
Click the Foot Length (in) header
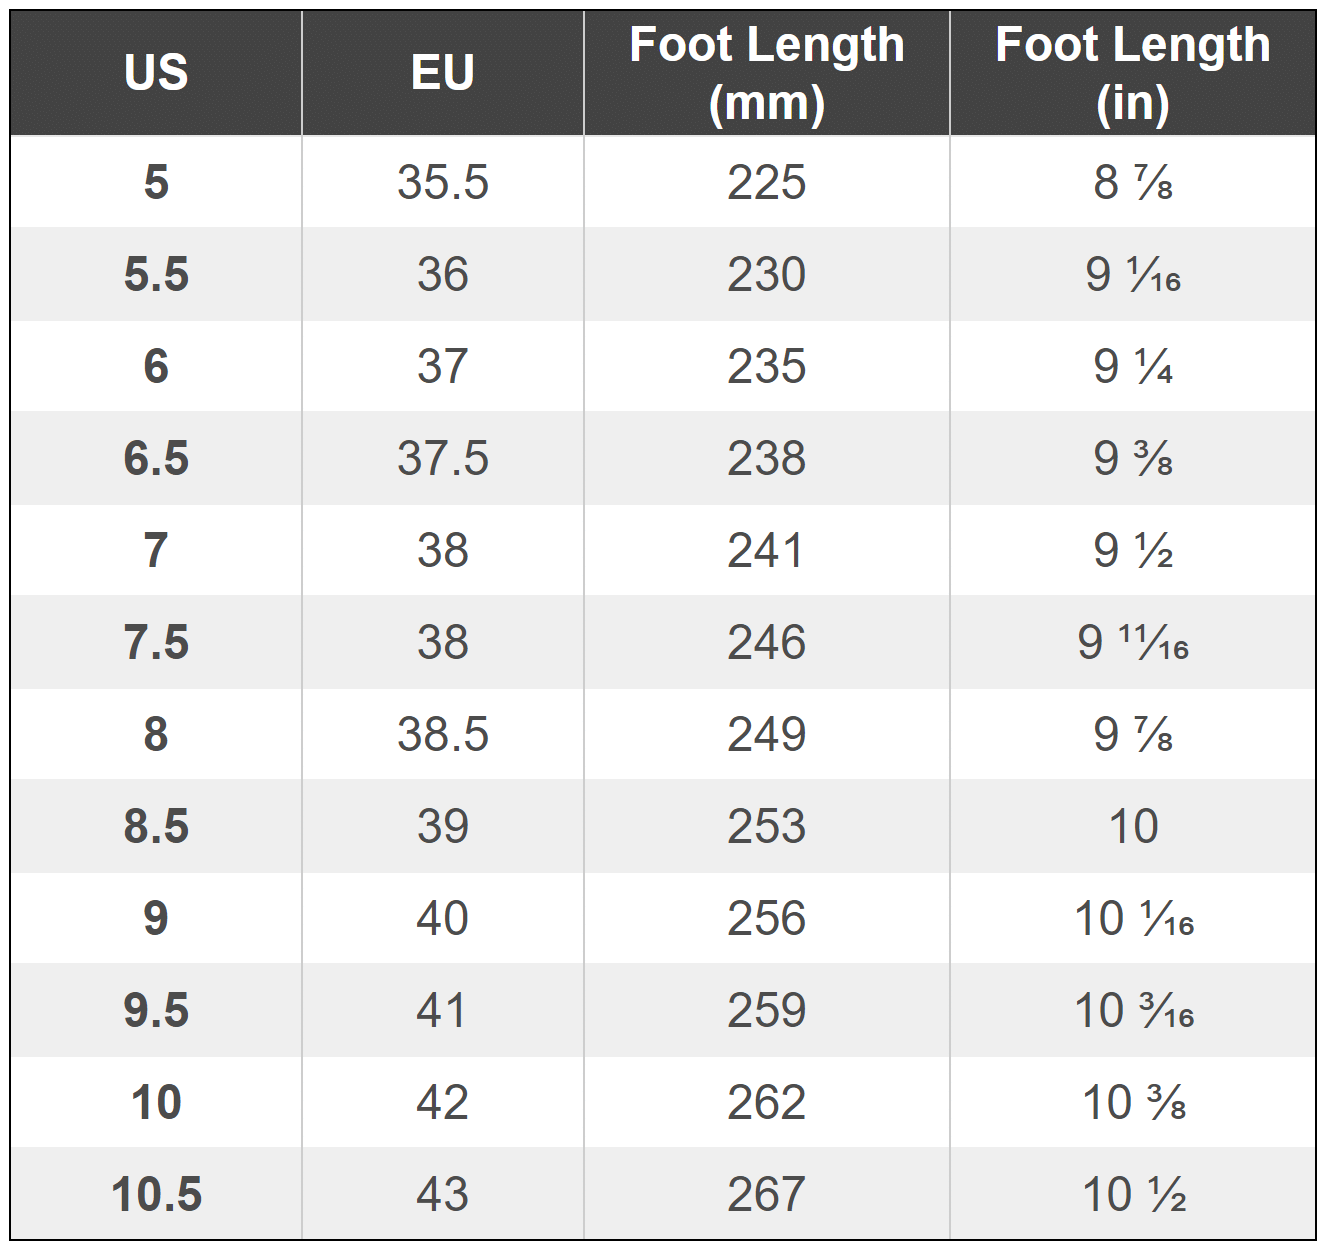(1132, 73)
